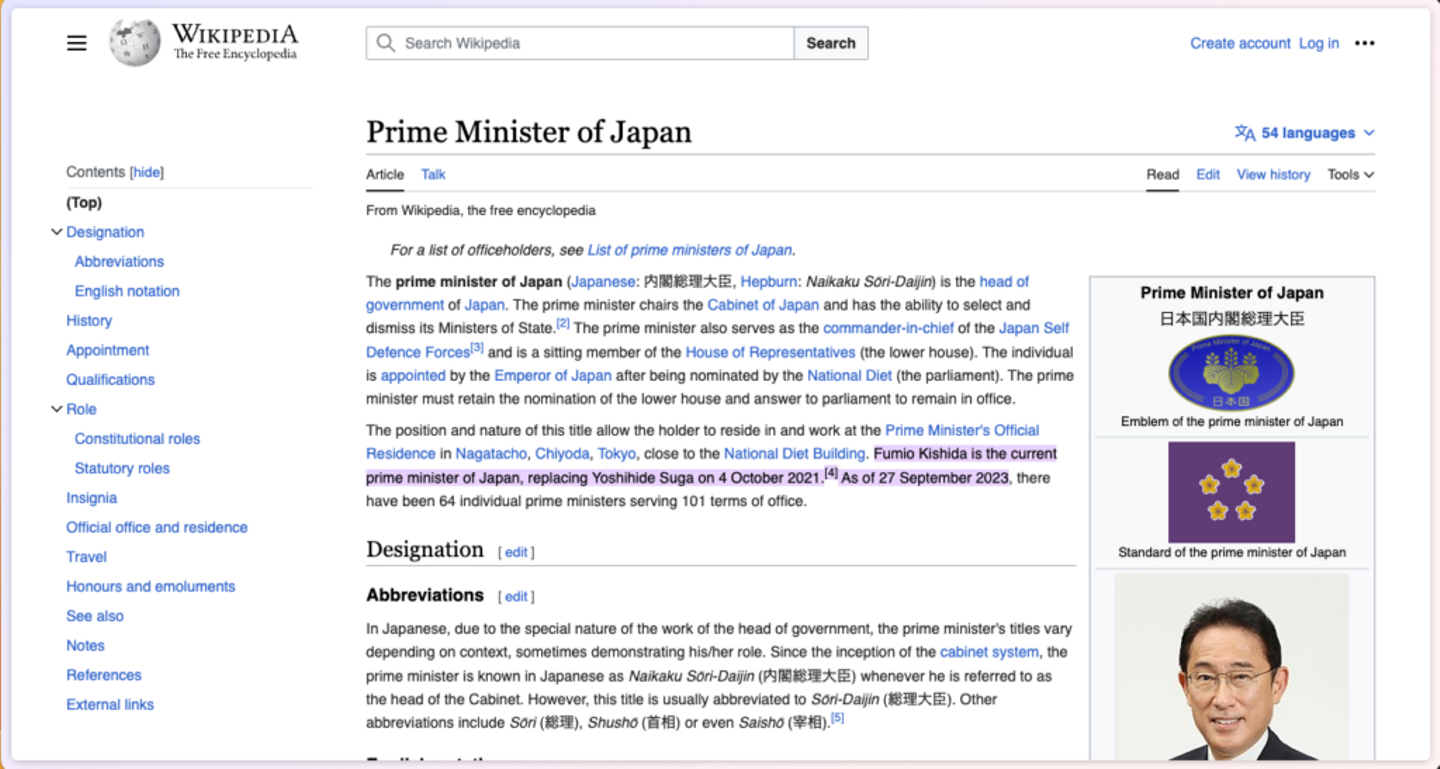Open List of prime ministers of Japan link
Image resolution: width=1440 pixels, height=769 pixels.
[x=690, y=250]
